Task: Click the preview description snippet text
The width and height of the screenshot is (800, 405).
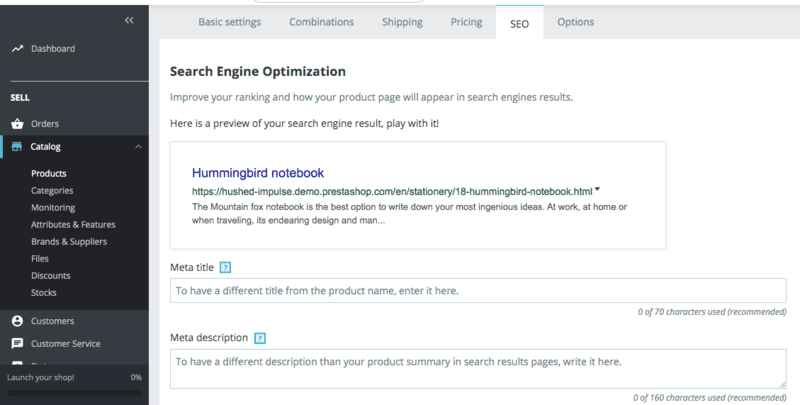Action: [x=409, y=214]
